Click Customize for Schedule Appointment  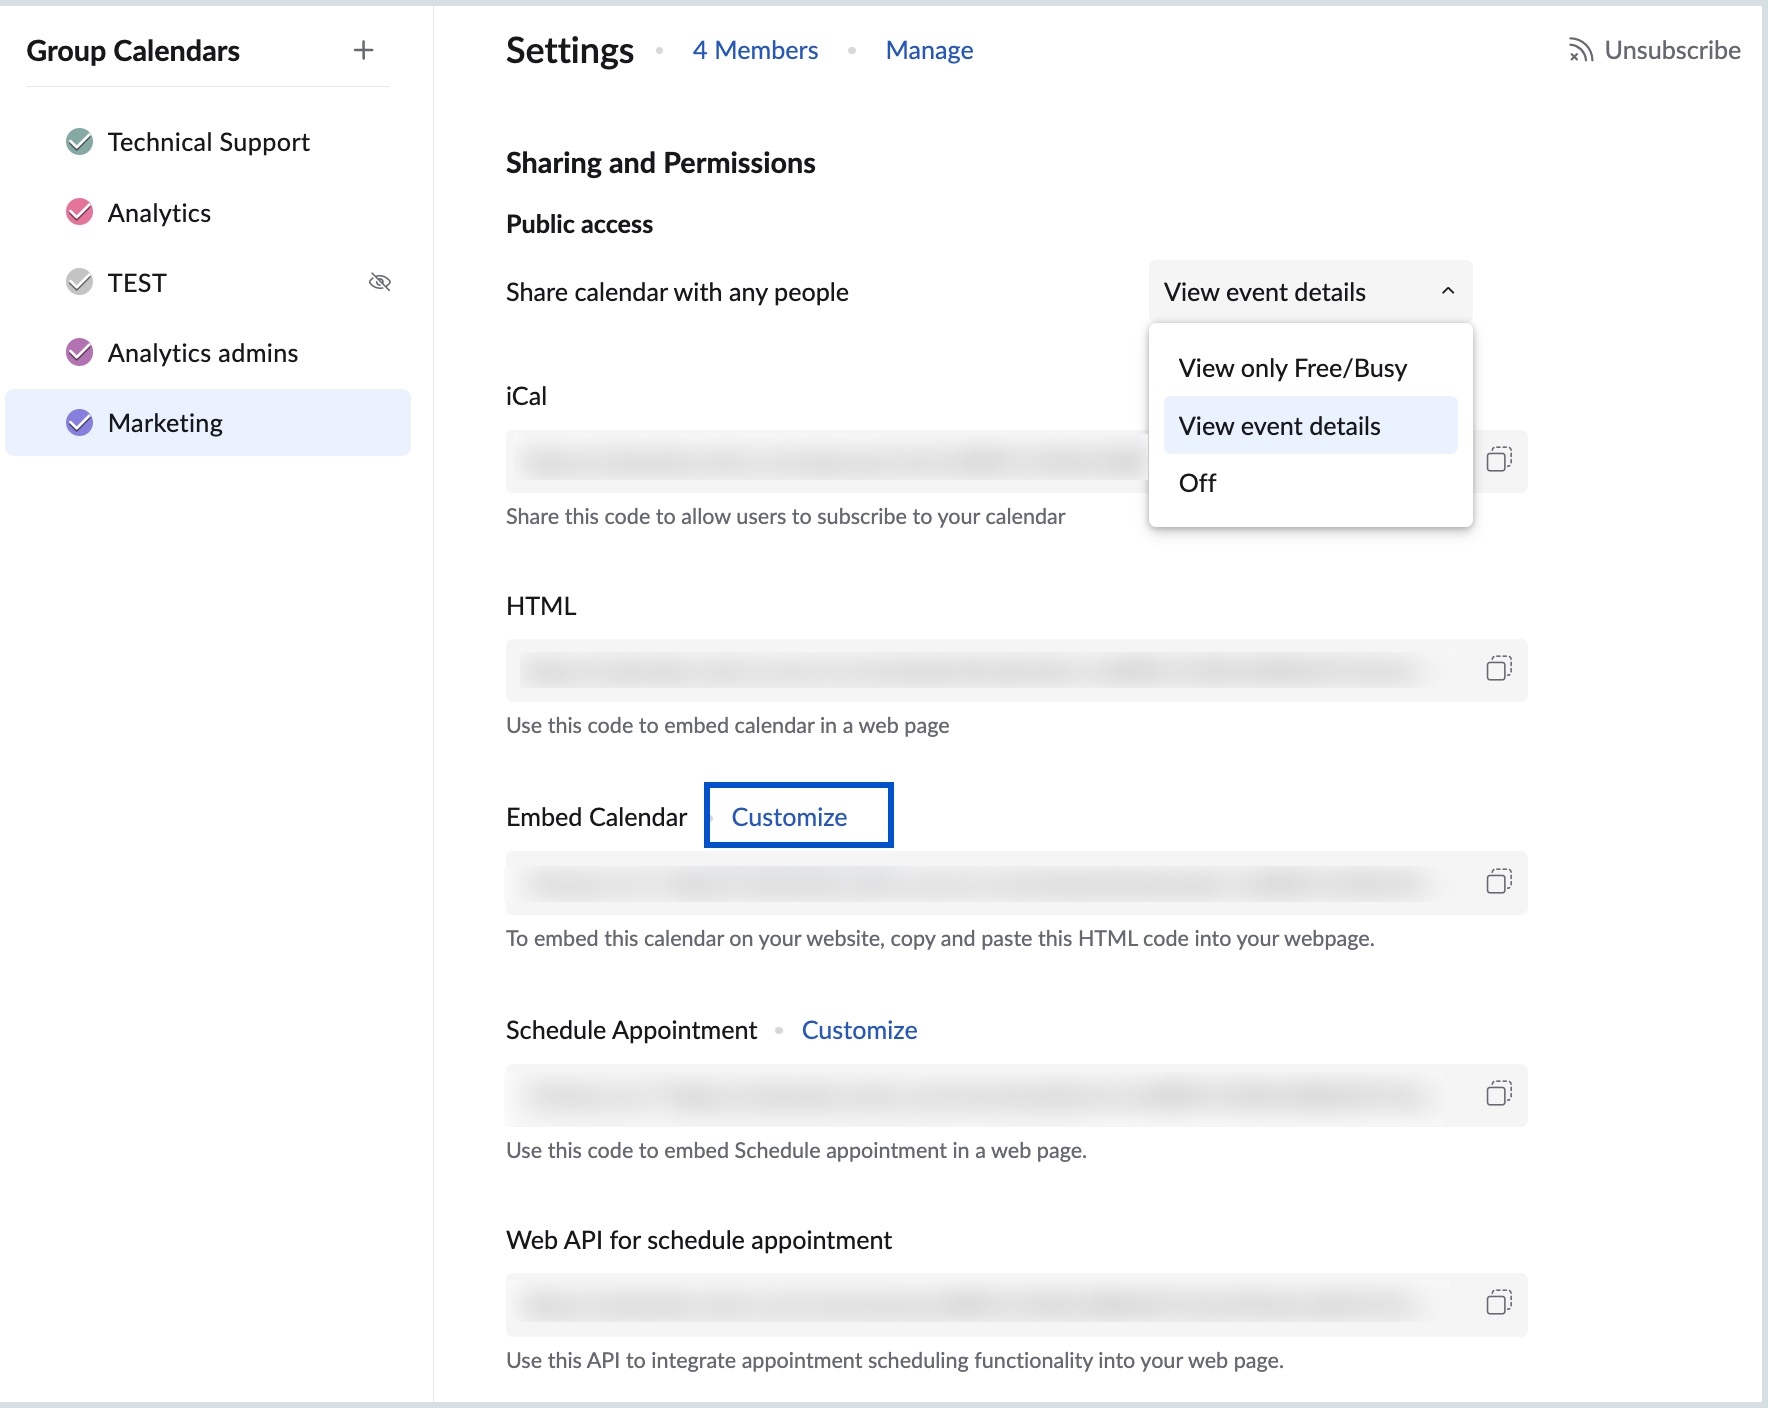pos(859,1029)
